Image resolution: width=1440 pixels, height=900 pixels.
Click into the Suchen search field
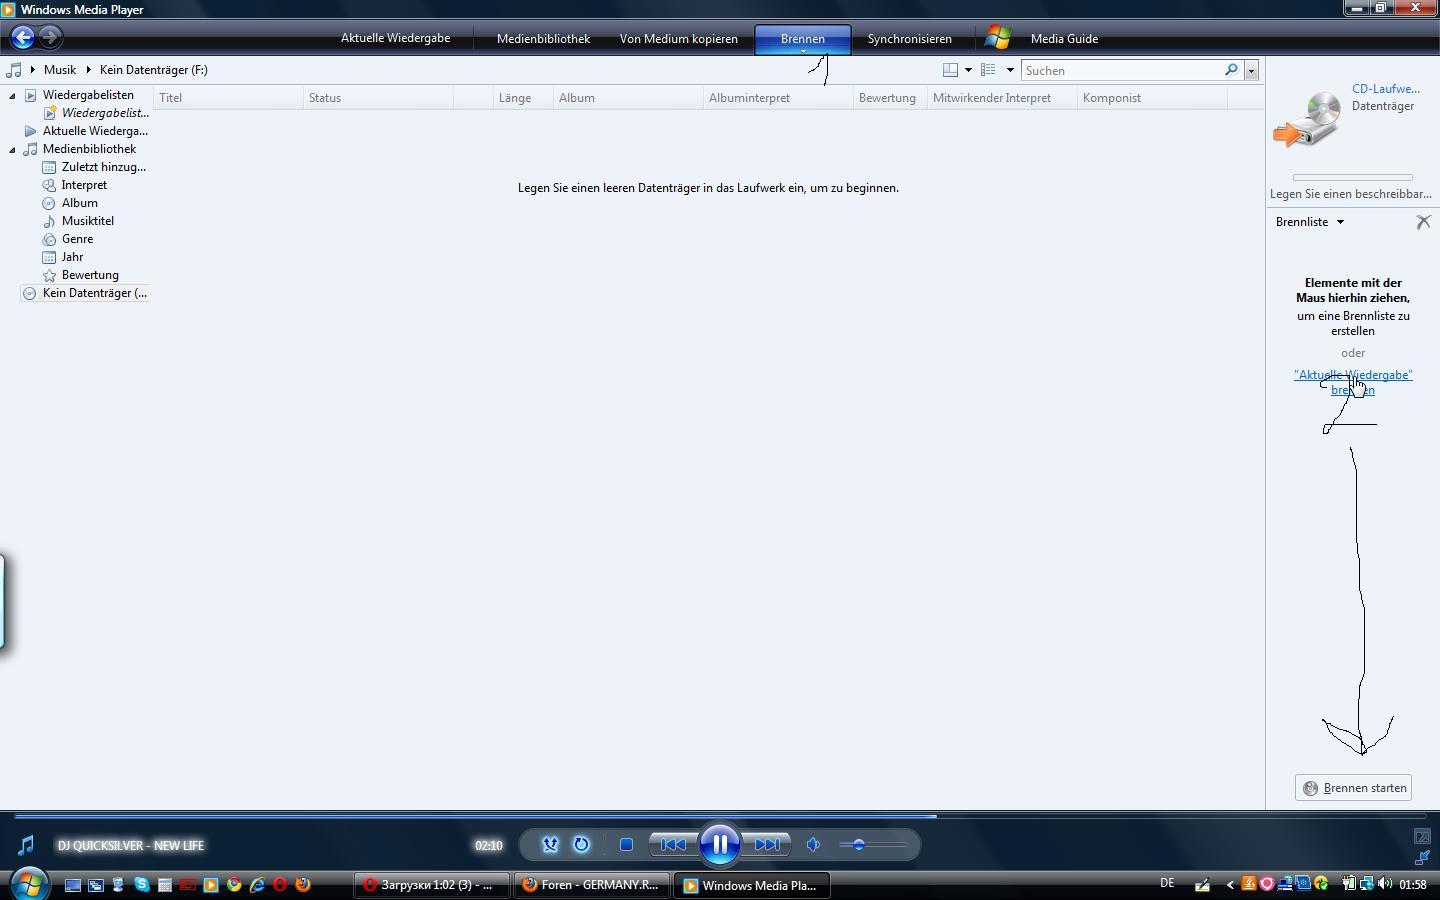pos(1120,70)
